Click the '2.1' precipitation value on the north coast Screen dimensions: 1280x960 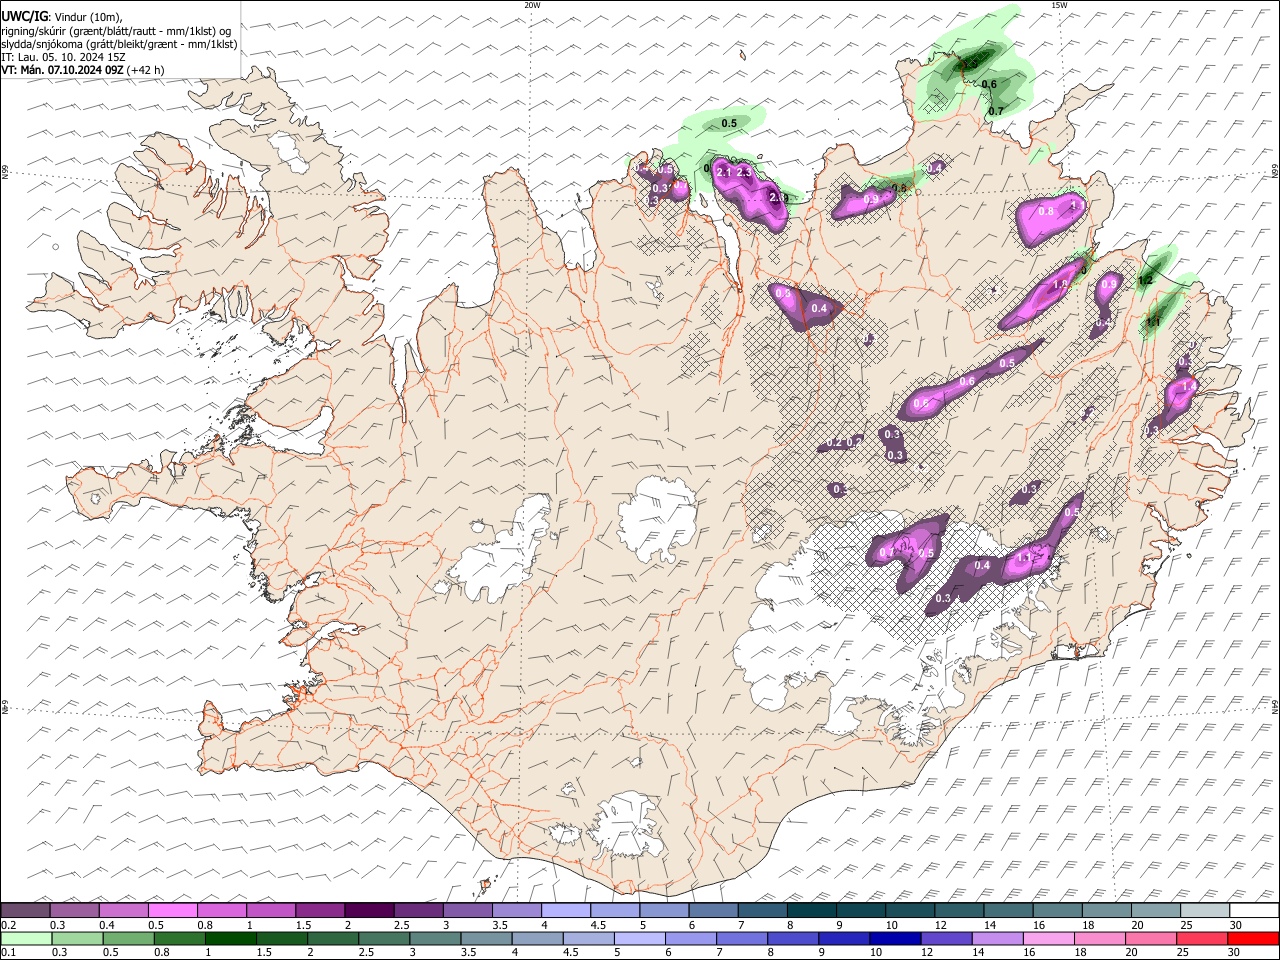click(725, 173)
